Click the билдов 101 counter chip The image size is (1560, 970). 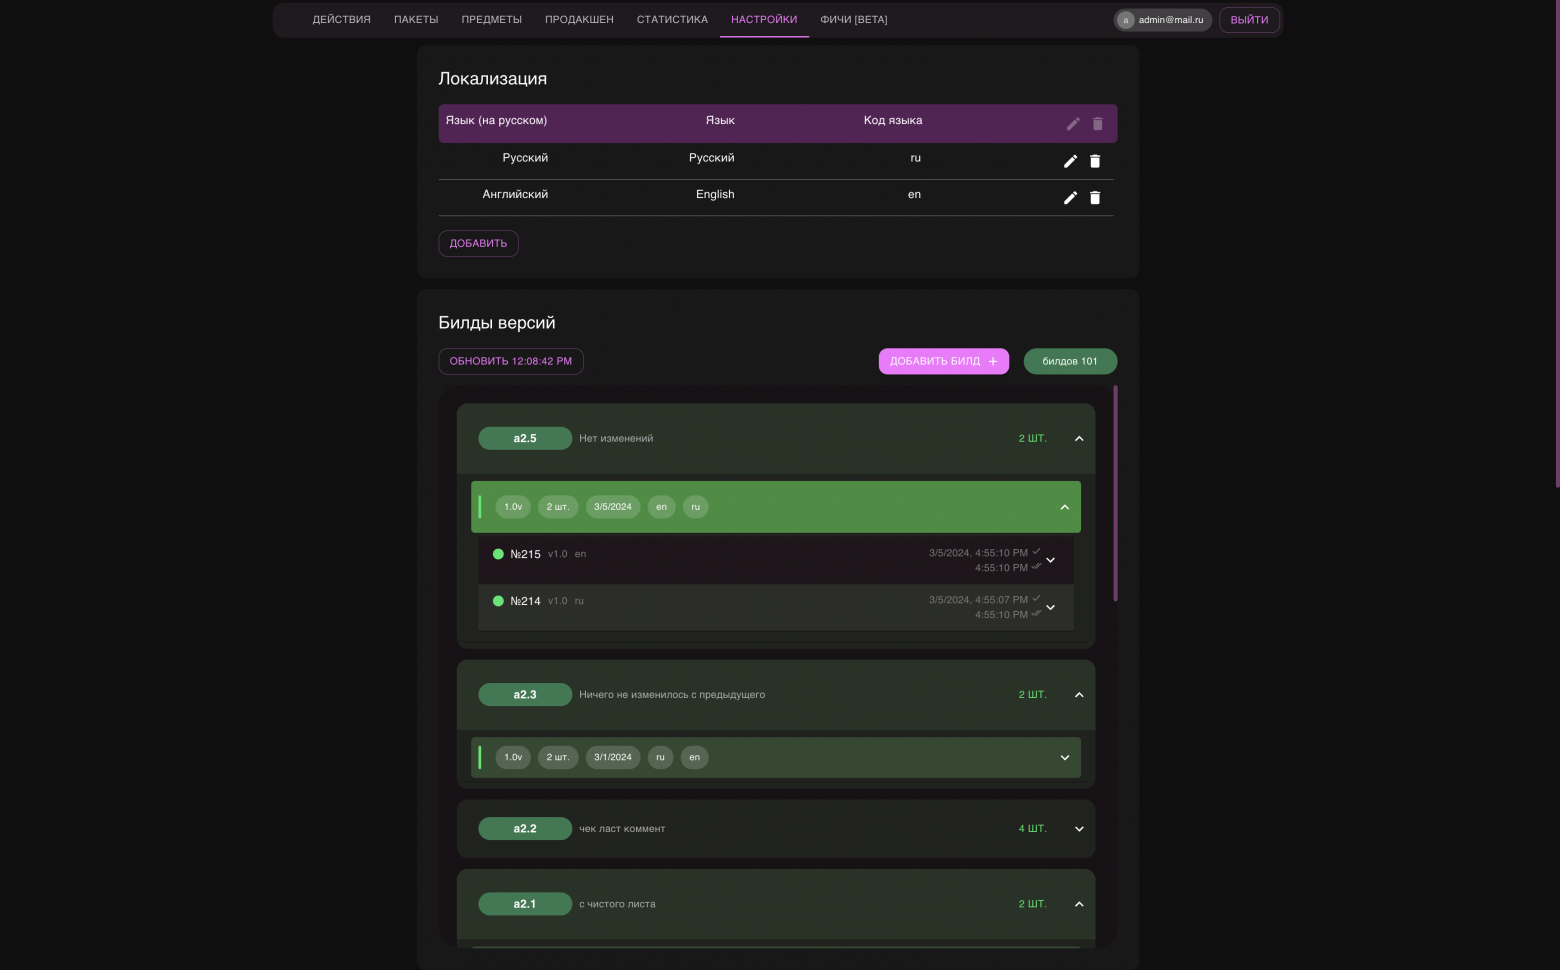1070,361
